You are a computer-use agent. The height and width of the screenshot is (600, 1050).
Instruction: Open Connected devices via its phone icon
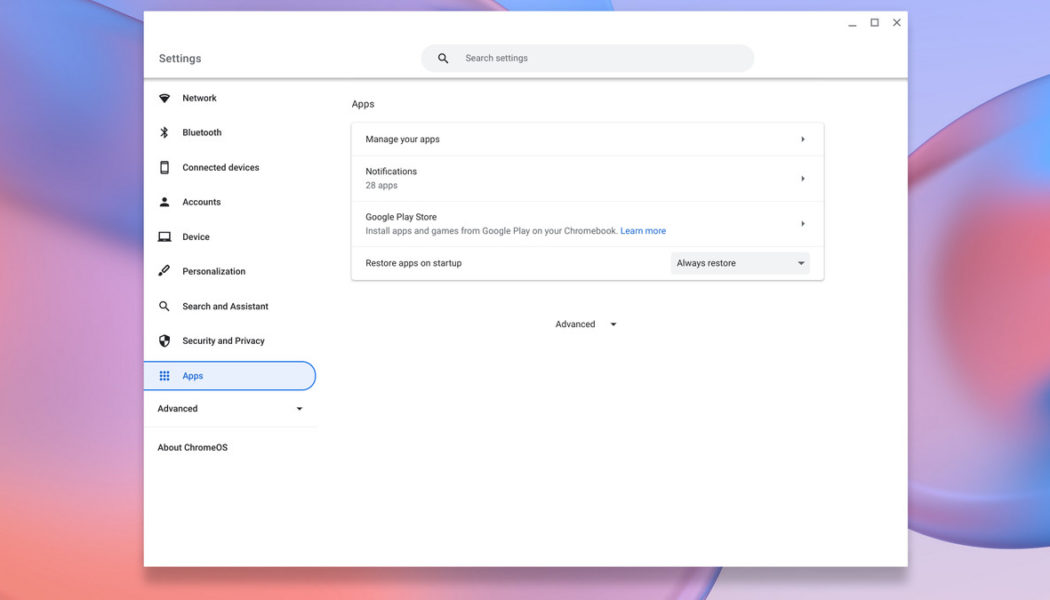(x=163, y=166)
